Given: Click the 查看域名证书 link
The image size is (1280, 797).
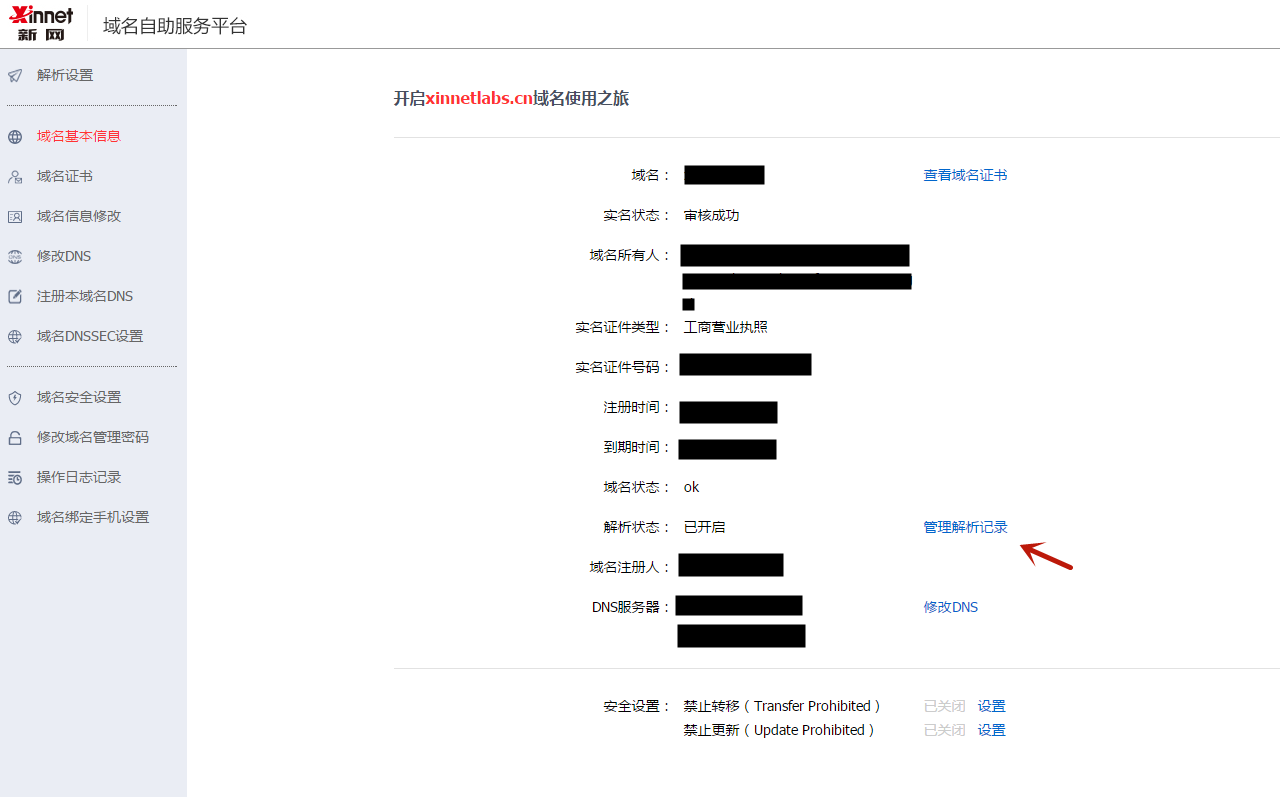Looking at the screenshot, I should [x=965, y=175].
